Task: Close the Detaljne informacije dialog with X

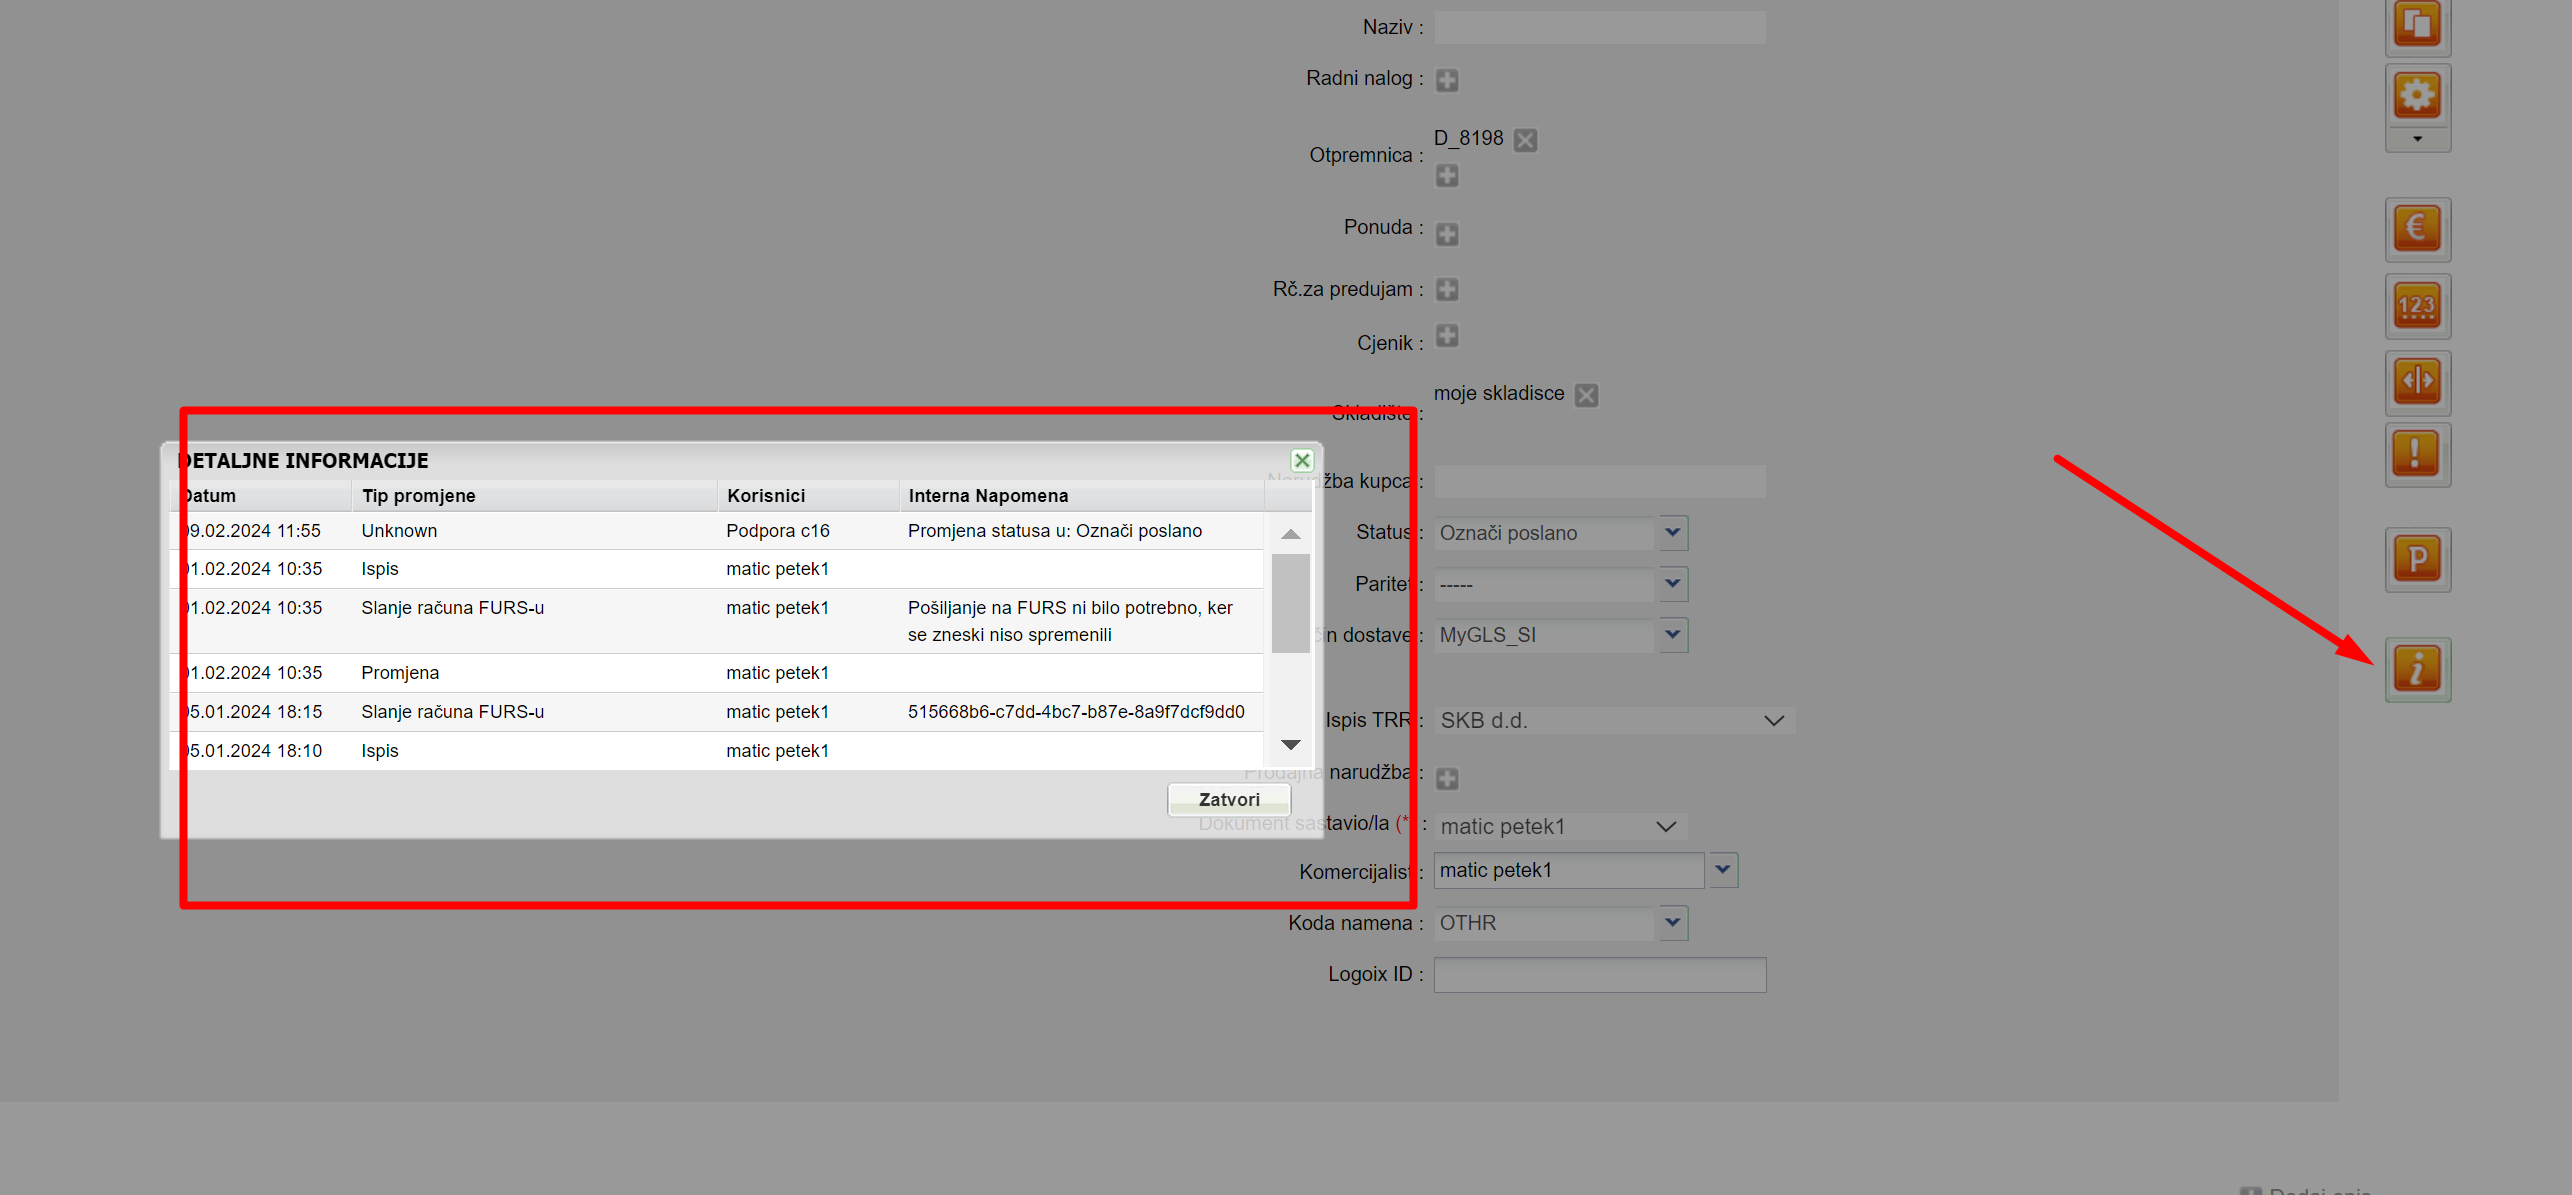Action: (1302, 460)
